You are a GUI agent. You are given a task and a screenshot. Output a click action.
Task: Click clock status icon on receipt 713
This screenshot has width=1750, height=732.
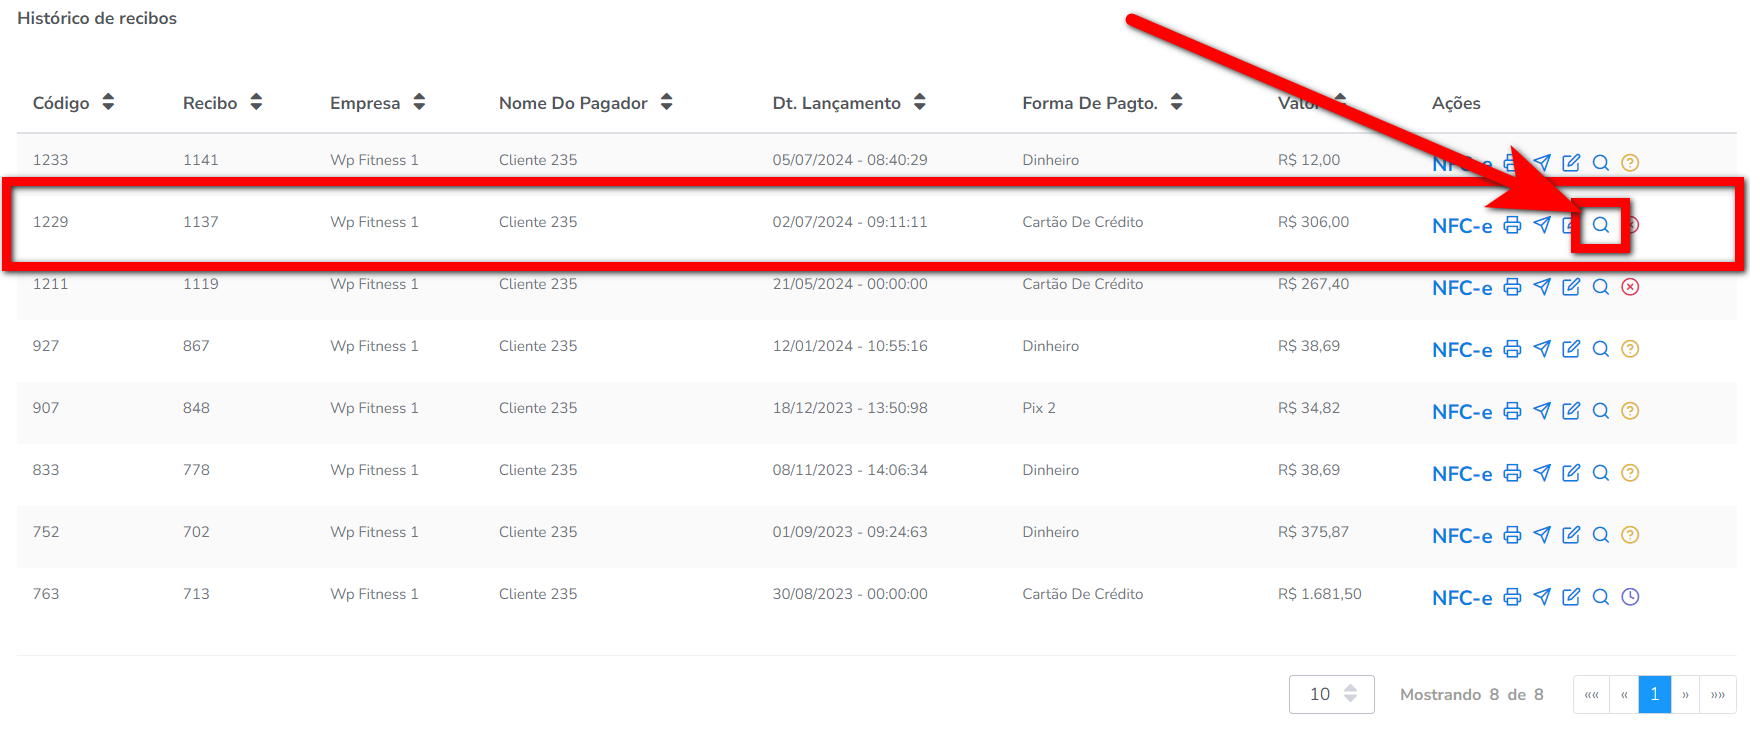tap(1630, 597)
